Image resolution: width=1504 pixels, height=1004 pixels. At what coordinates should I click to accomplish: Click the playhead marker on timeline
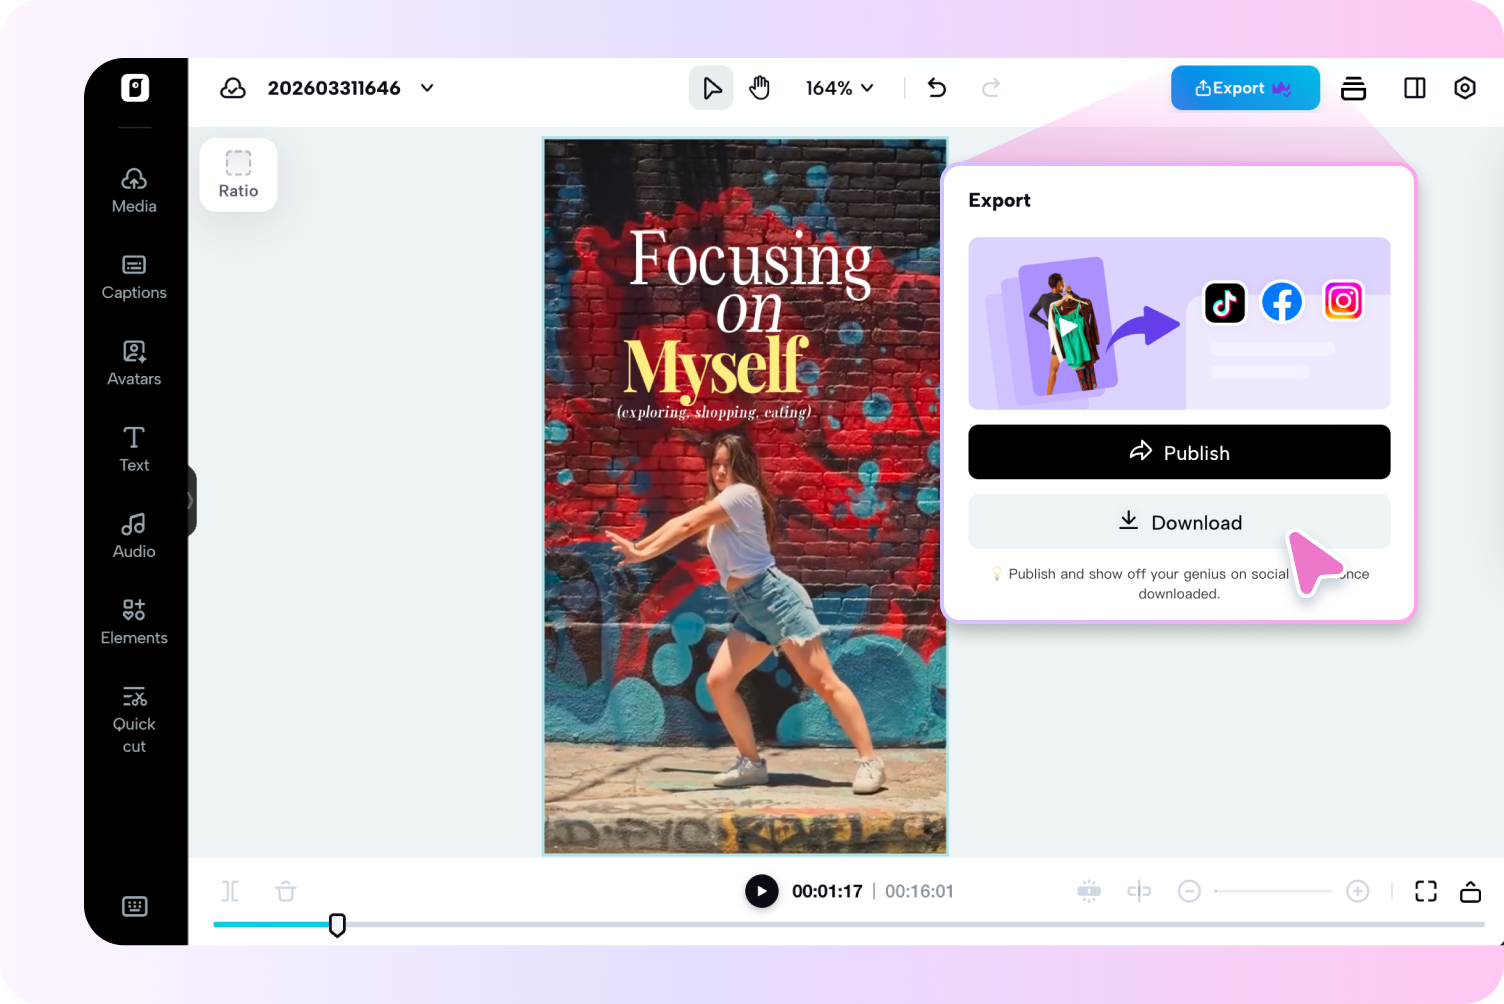pyautogui.click(x=338, y=925)
